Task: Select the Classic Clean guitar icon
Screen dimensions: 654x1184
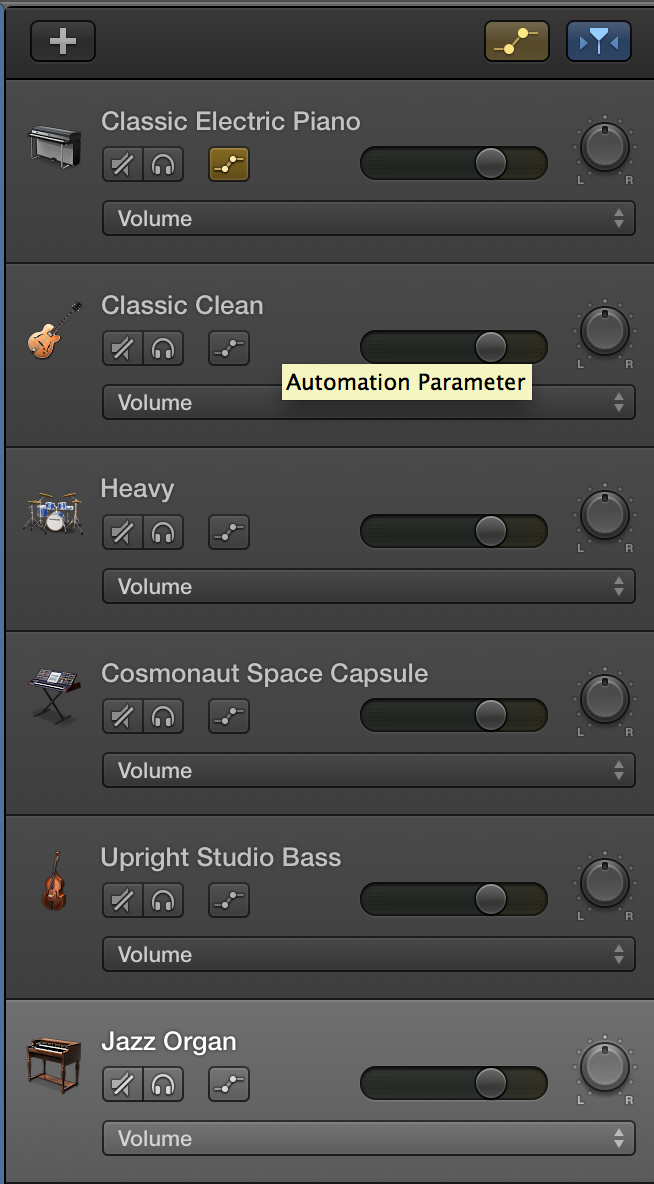Action: coord(54,331)
